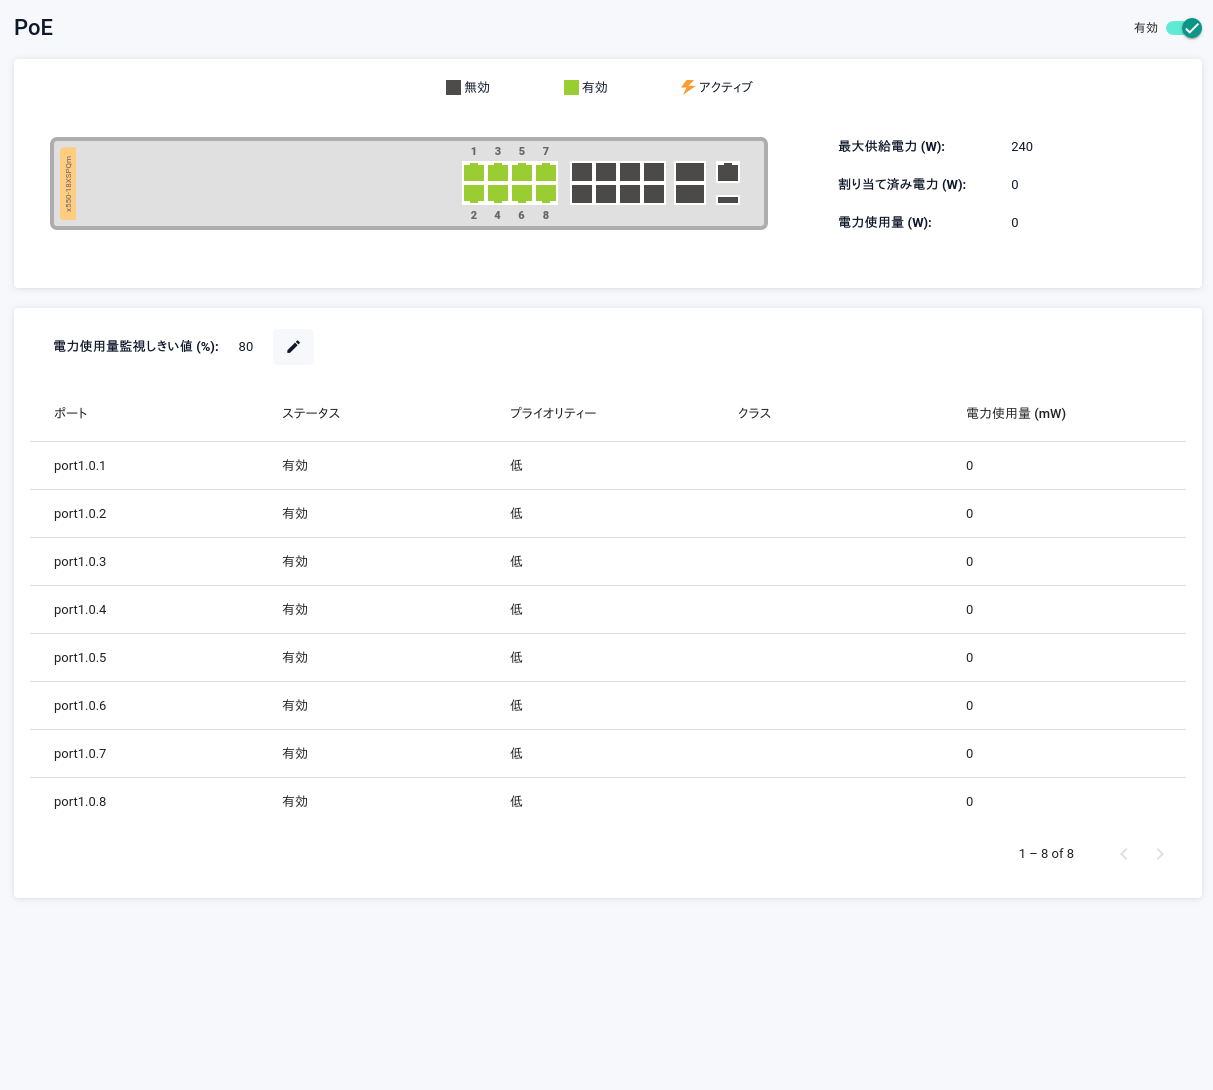Click the 電力使用量 (mW) column header
This screenshot has height=1090, width=1213.
pyautogui.click(x=1016, y=413)
